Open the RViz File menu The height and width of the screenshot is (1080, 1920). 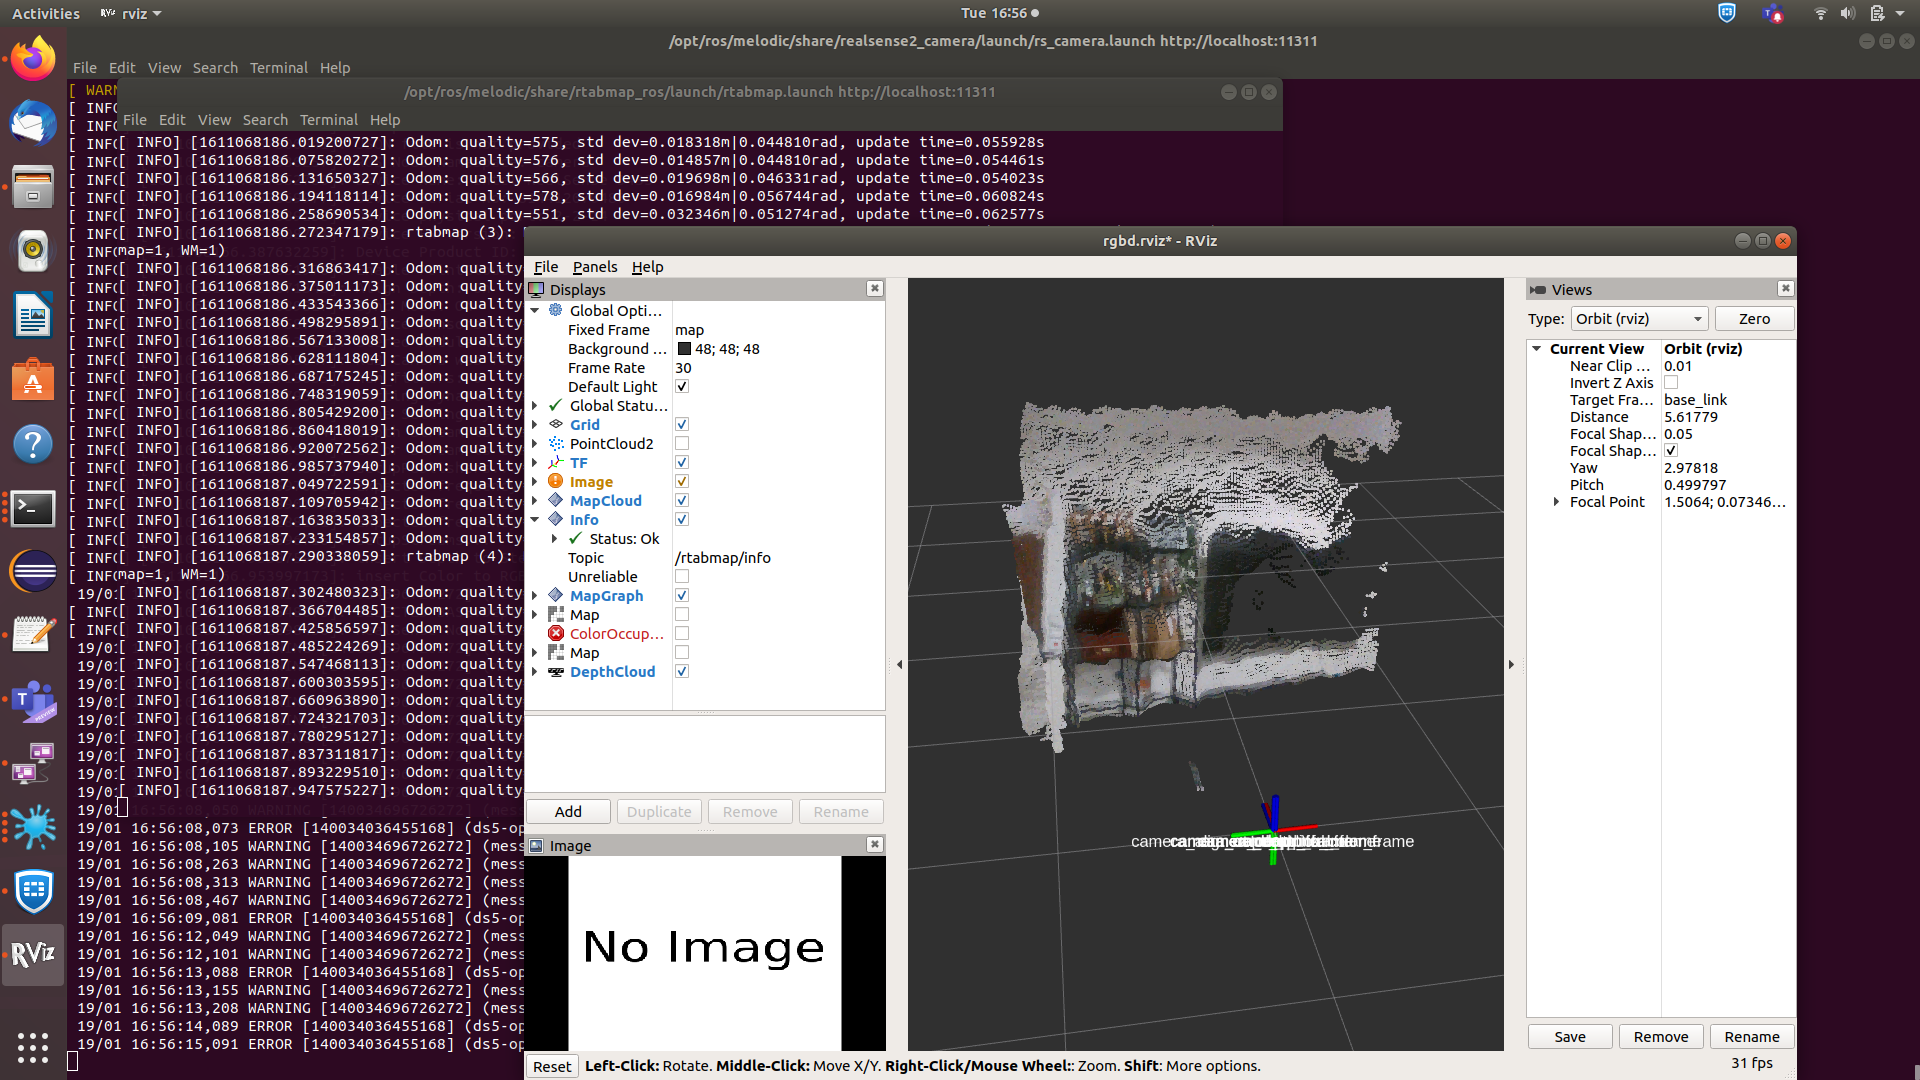[x=546, y=267]
